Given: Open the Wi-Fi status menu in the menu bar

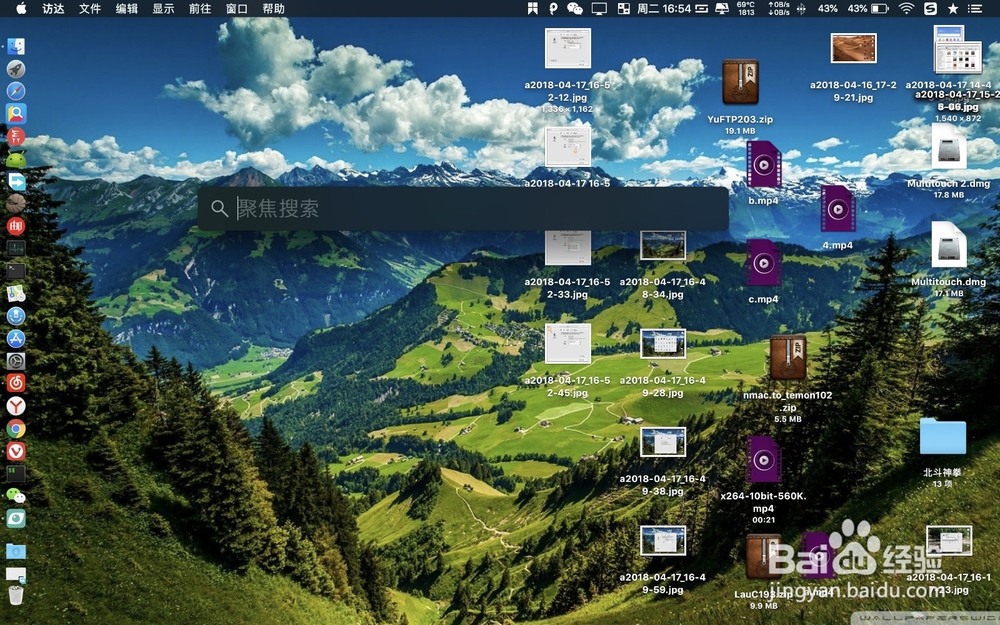Looking at the screenshot, I should [x=904, y=10].
